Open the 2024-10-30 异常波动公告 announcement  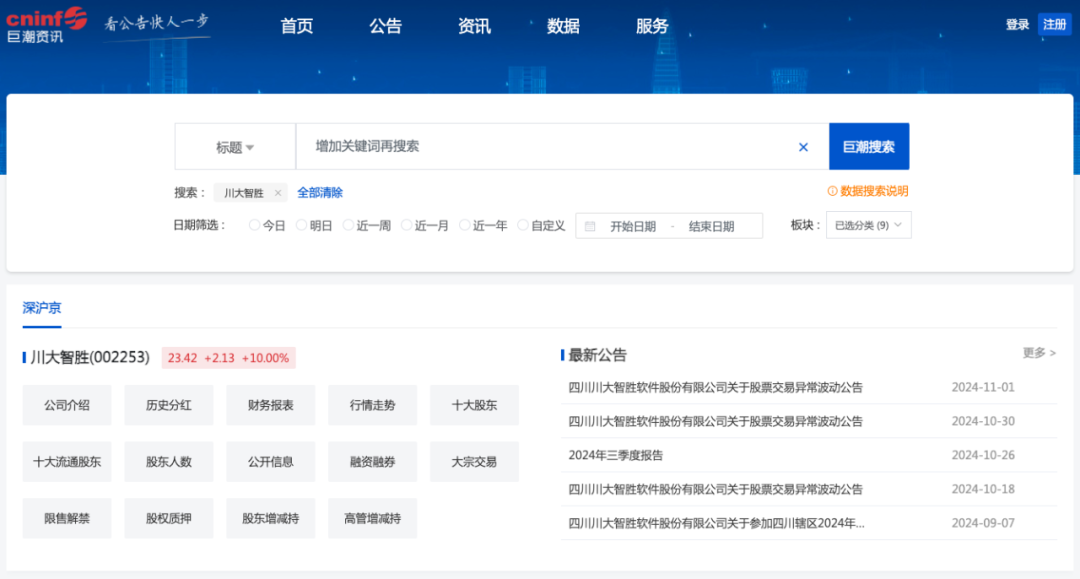pyautogui.click(x=715, y=421)
